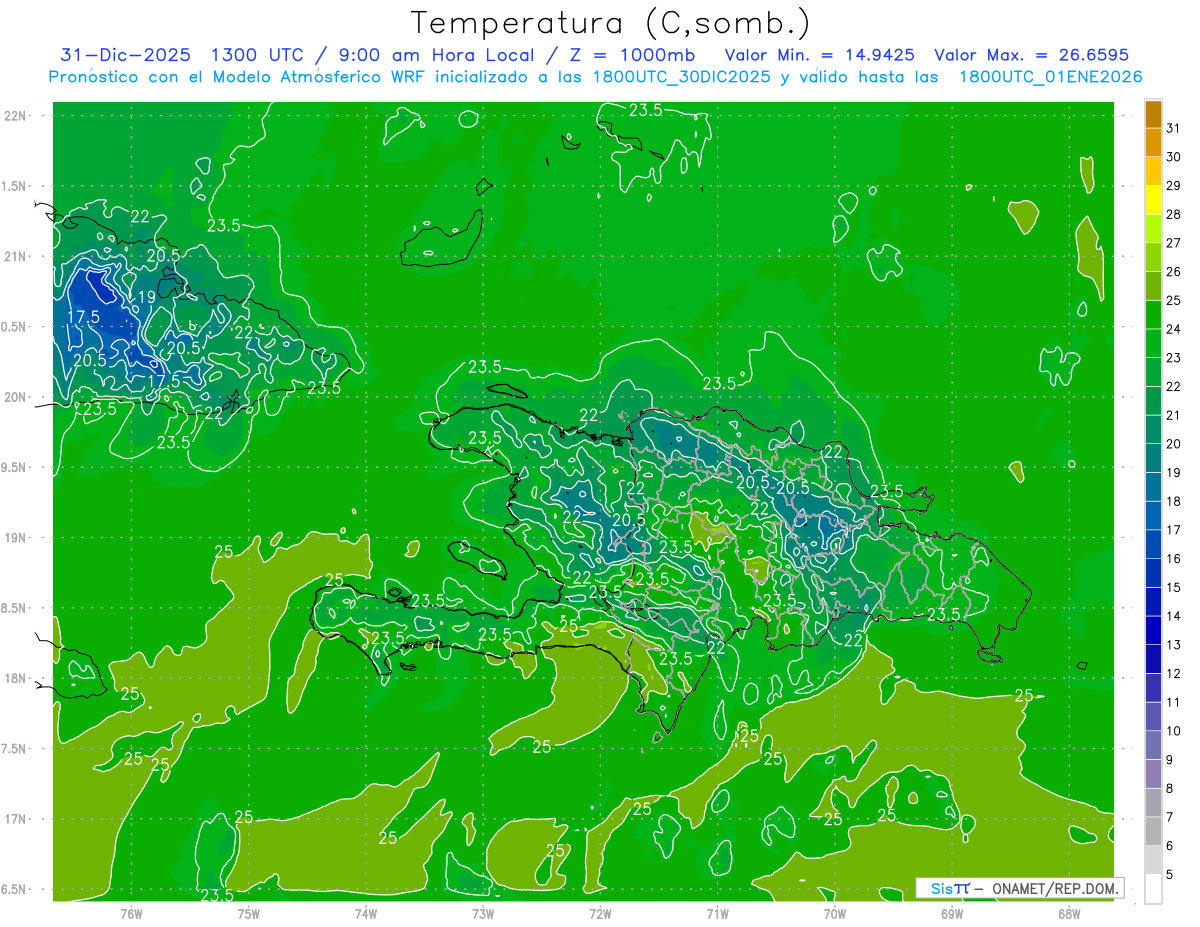Image resolution: width=1200 pixels, height=927 pixels.
Task: Click the dark blue swatch between 12 and 13
Action: pos(1153,658)
